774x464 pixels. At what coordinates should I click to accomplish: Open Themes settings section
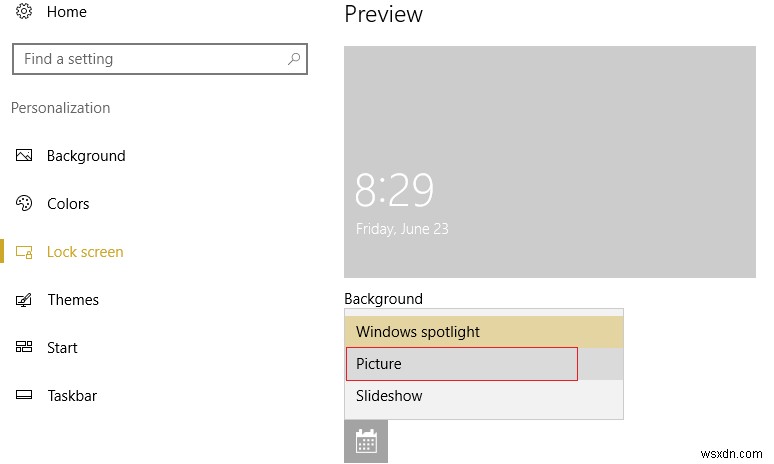click(x=73, y=300)
